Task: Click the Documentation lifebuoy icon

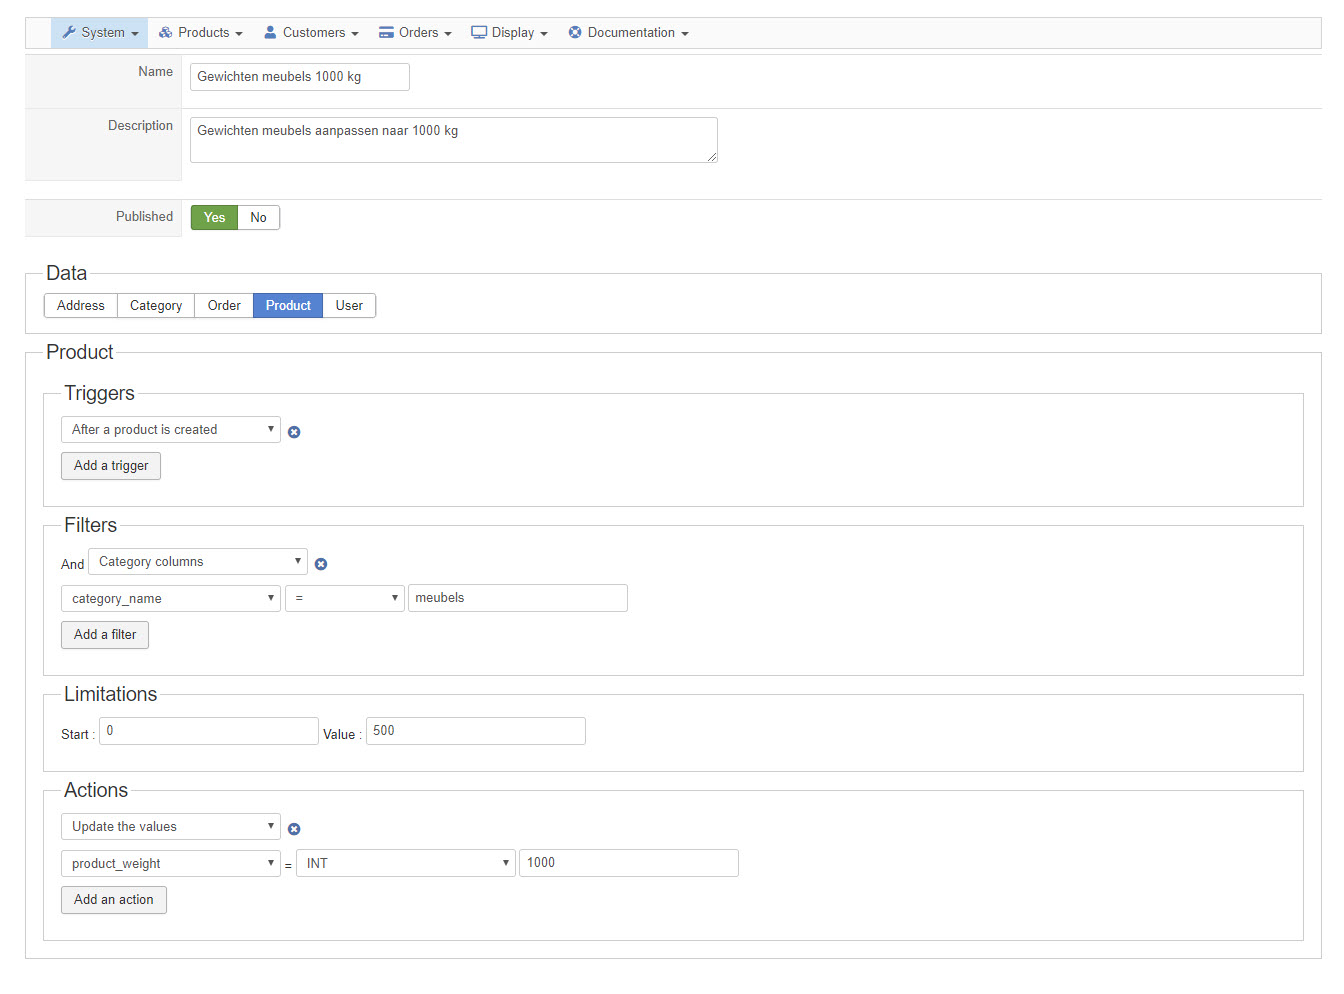Action: click(575, 33)
